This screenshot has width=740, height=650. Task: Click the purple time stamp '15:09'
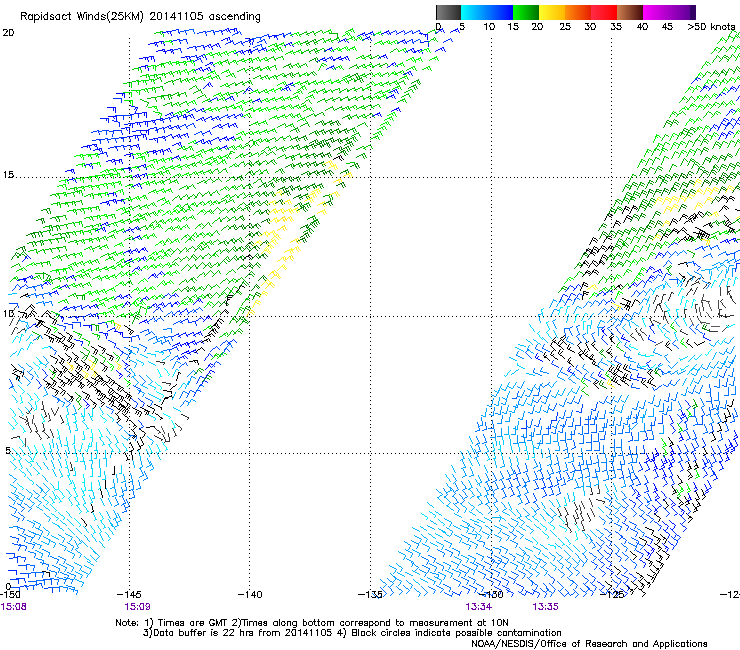[x=137, y=607]
